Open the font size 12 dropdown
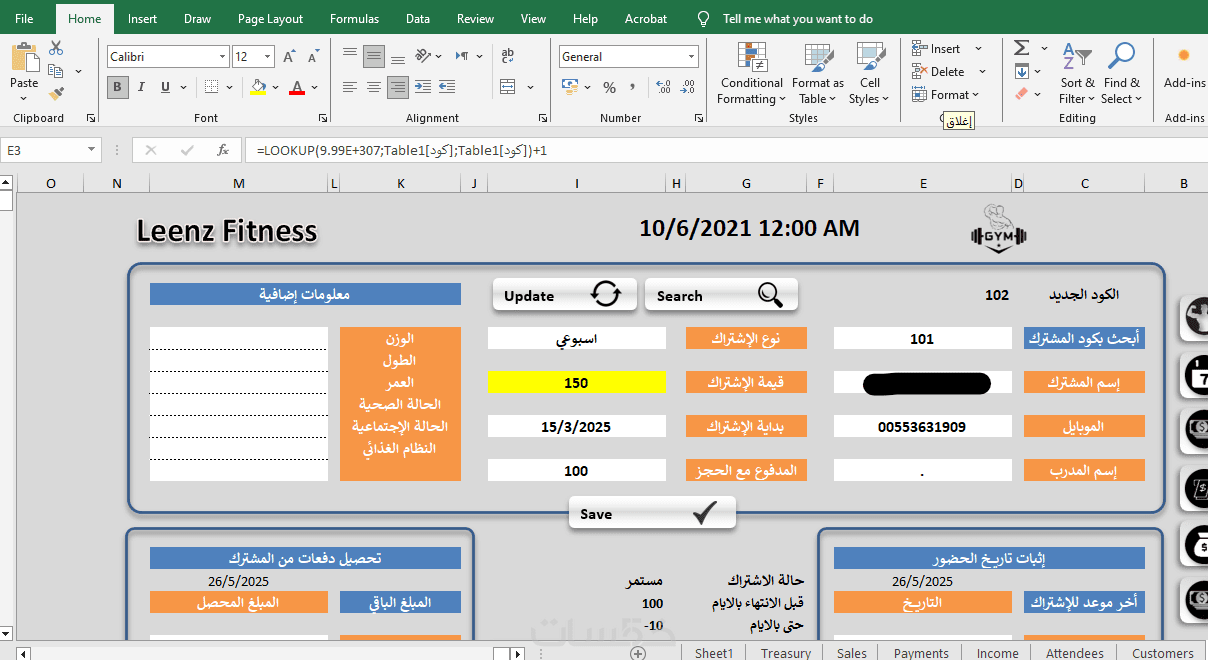 [267, 57]
